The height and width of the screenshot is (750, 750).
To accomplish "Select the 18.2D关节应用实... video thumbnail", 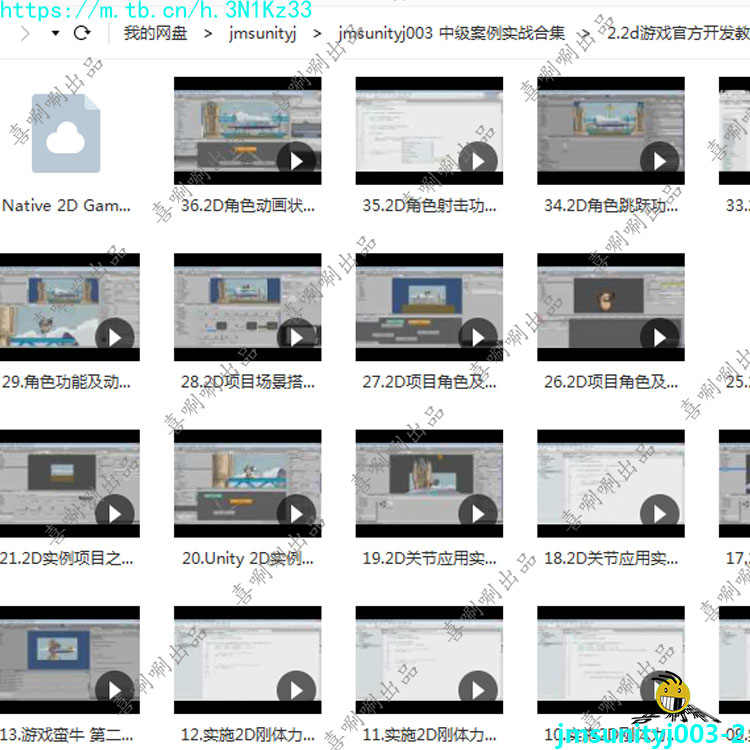I will 611,484.
